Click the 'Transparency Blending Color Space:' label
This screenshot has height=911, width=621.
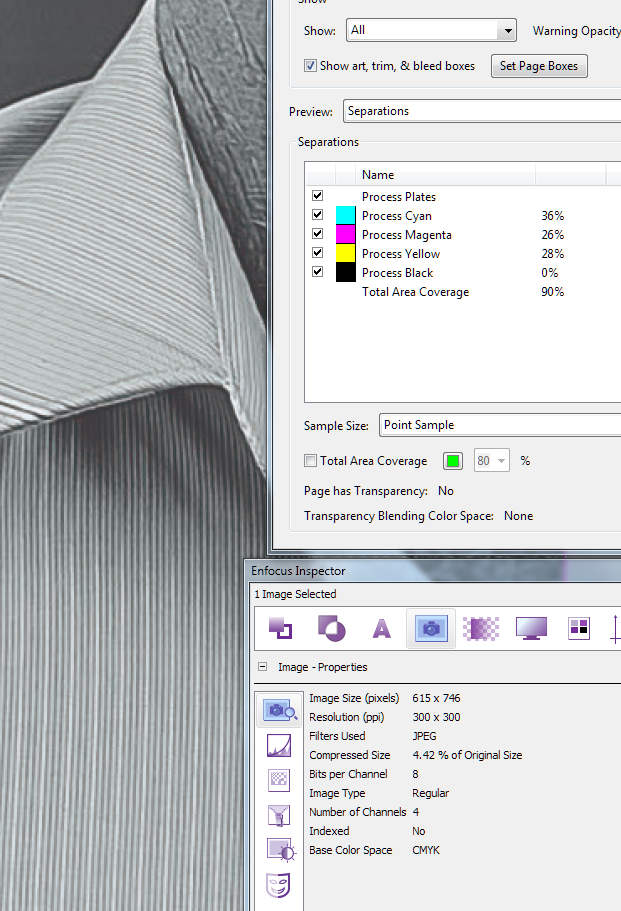[399, 516]
